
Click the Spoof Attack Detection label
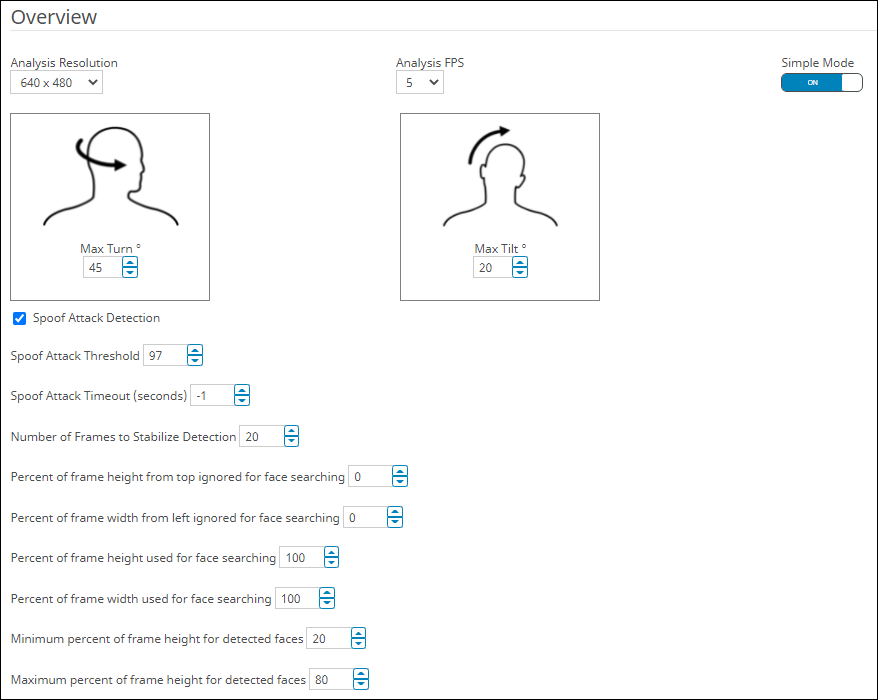tap(96, 318)
